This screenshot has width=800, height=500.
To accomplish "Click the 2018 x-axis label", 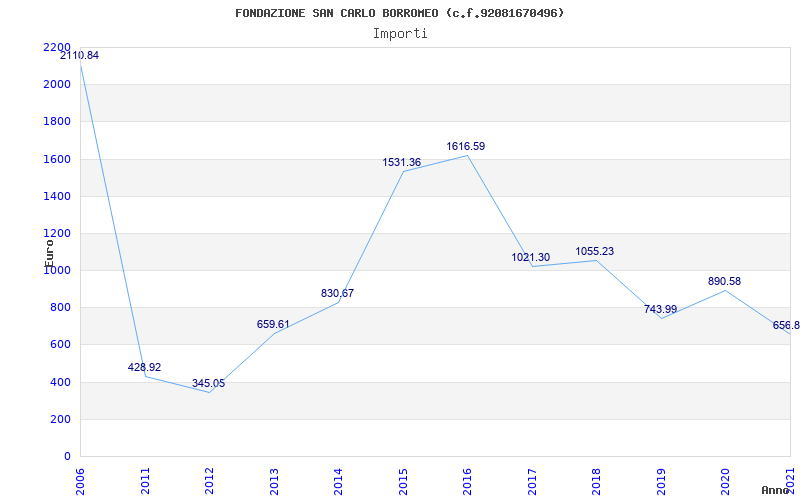I will coord(596,481).
